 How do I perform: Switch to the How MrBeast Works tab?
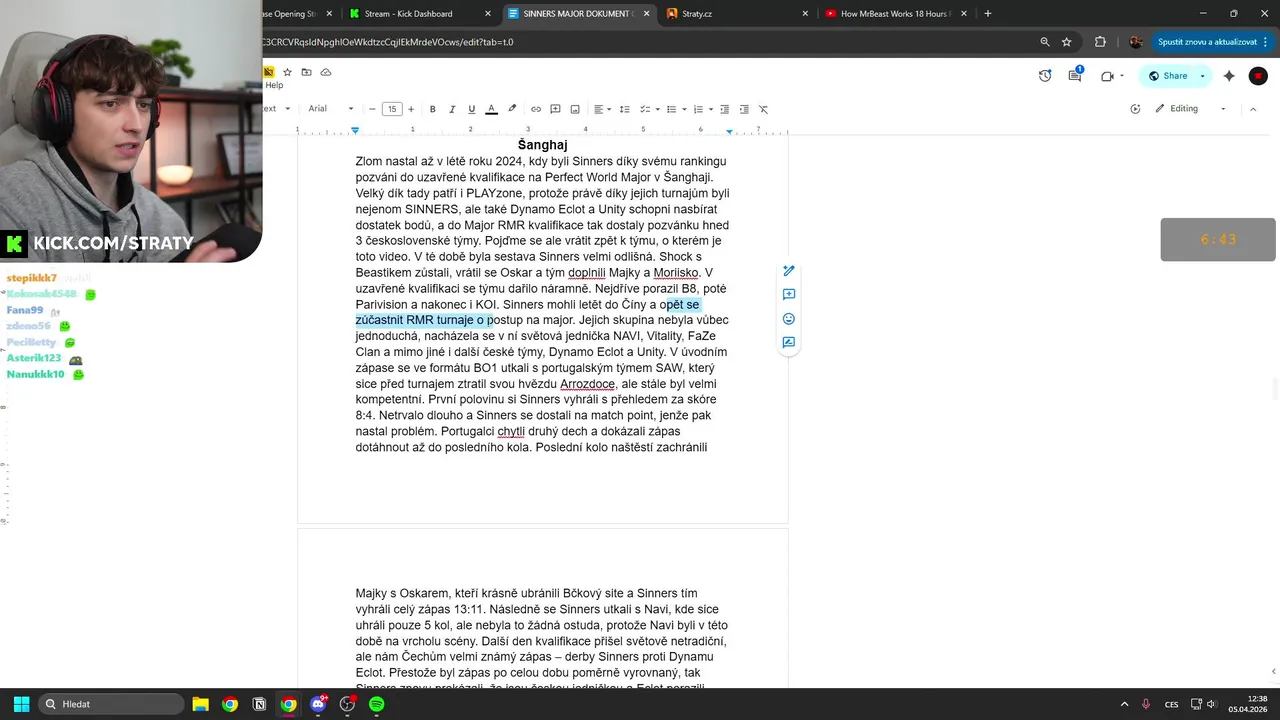pos(897,14)
